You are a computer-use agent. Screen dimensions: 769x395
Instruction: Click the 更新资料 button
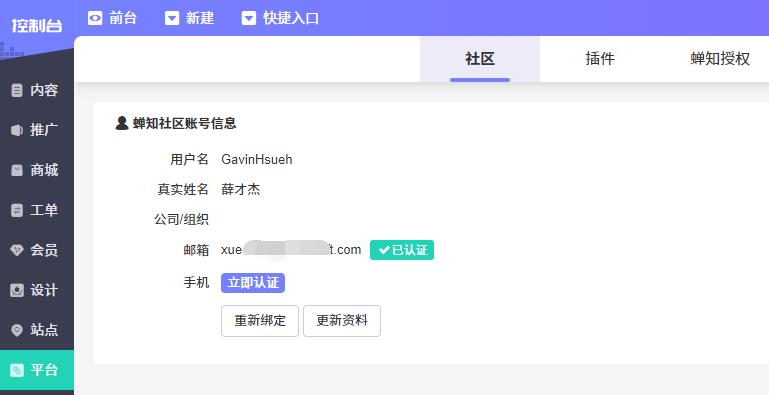pos(342,321)
